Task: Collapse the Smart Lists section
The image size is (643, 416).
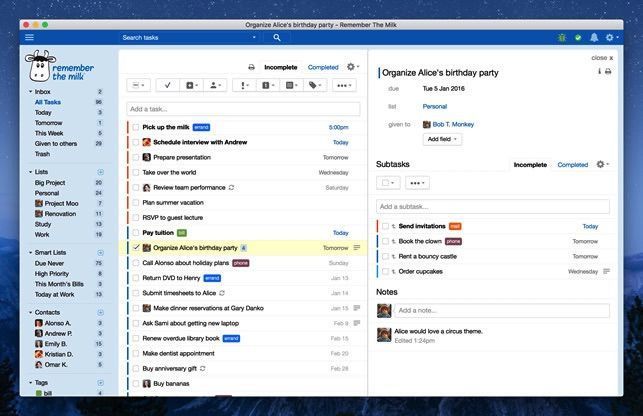Action: [30, 252]
